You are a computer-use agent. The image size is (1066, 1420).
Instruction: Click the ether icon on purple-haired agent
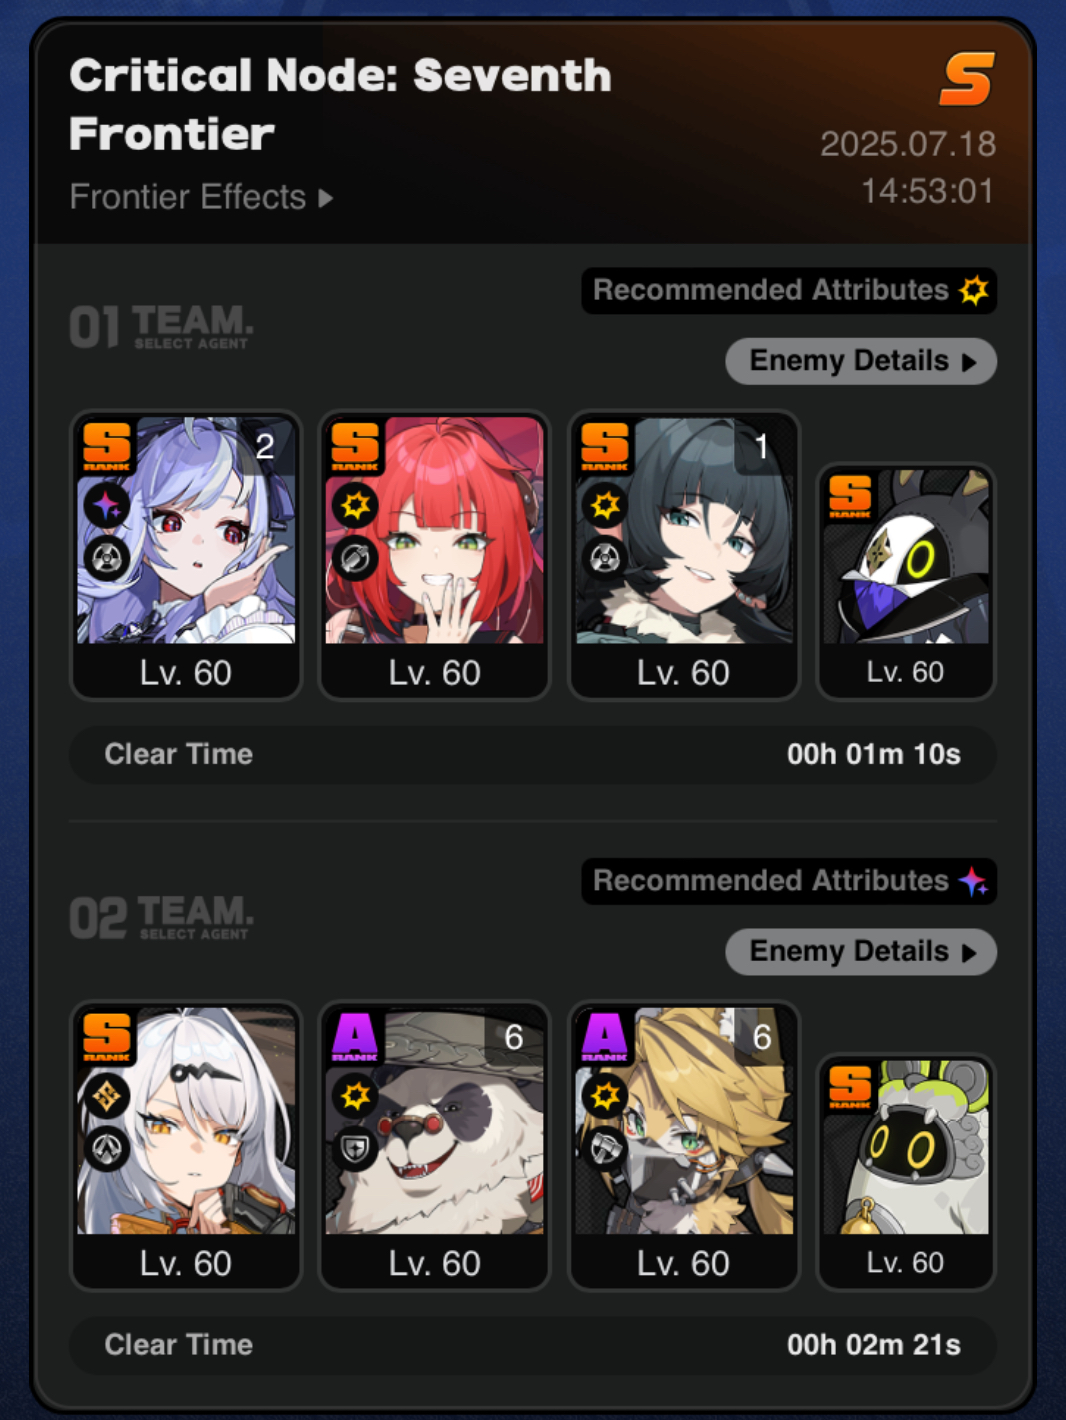click(x=107, y=505)
